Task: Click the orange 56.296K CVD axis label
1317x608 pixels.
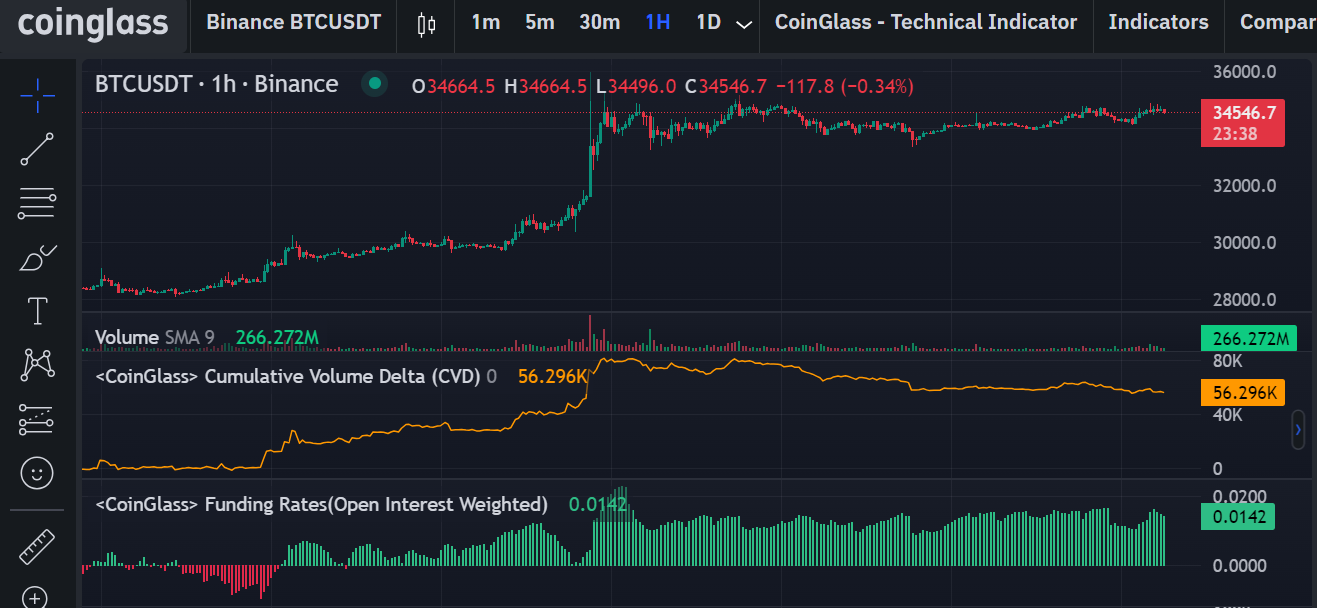Action: point(1243,392)
